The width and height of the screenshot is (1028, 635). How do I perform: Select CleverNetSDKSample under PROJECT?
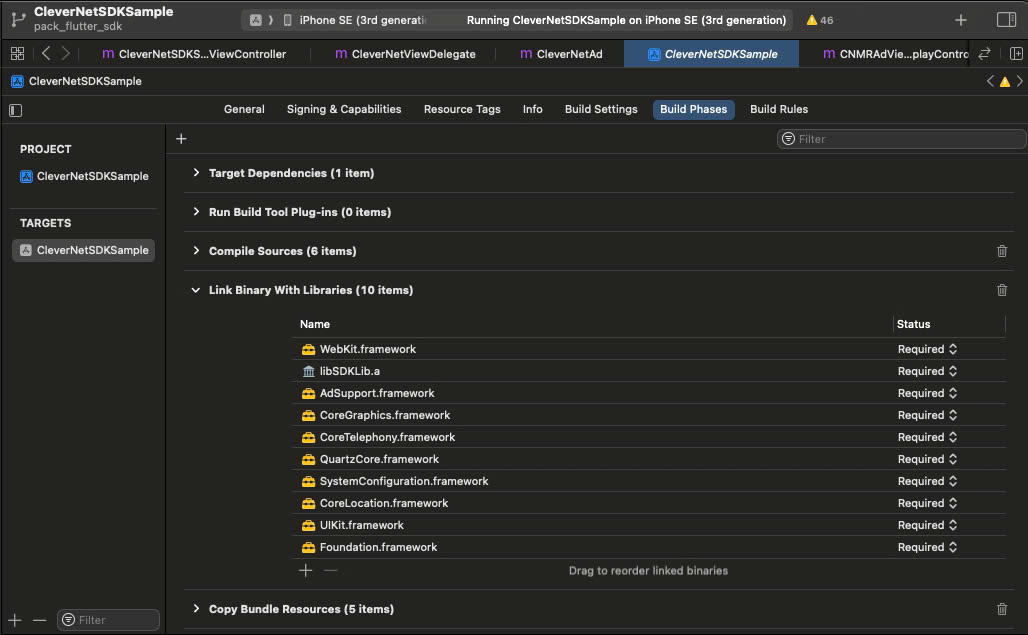coord(84,176)
